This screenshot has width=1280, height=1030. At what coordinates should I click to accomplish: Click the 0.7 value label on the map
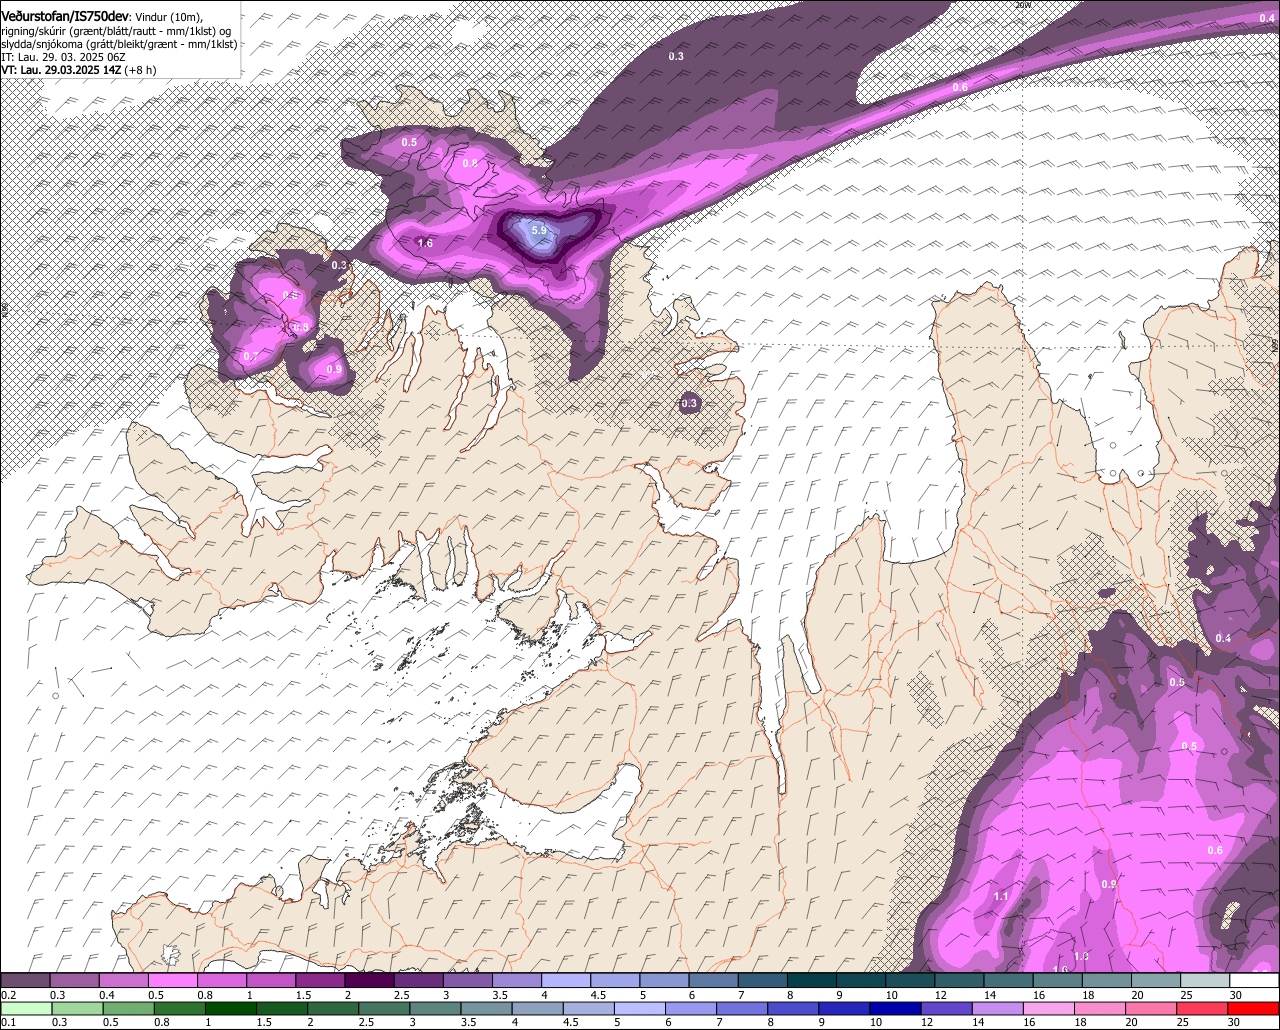[x=250, y=357]
